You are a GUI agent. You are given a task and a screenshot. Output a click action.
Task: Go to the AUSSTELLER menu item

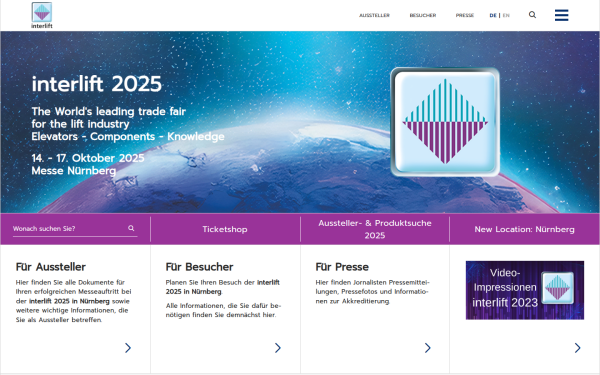[x=374, y=15]
